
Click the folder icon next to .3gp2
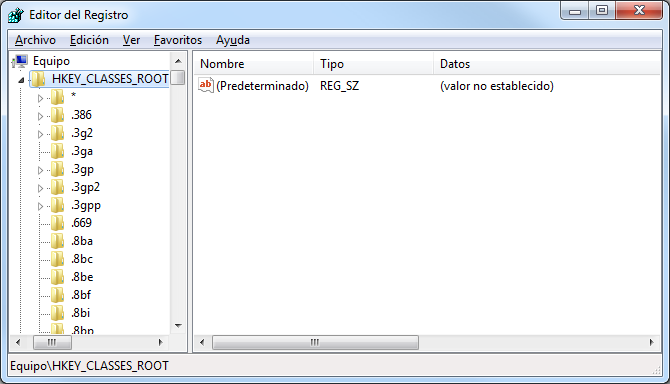point(57,187)
